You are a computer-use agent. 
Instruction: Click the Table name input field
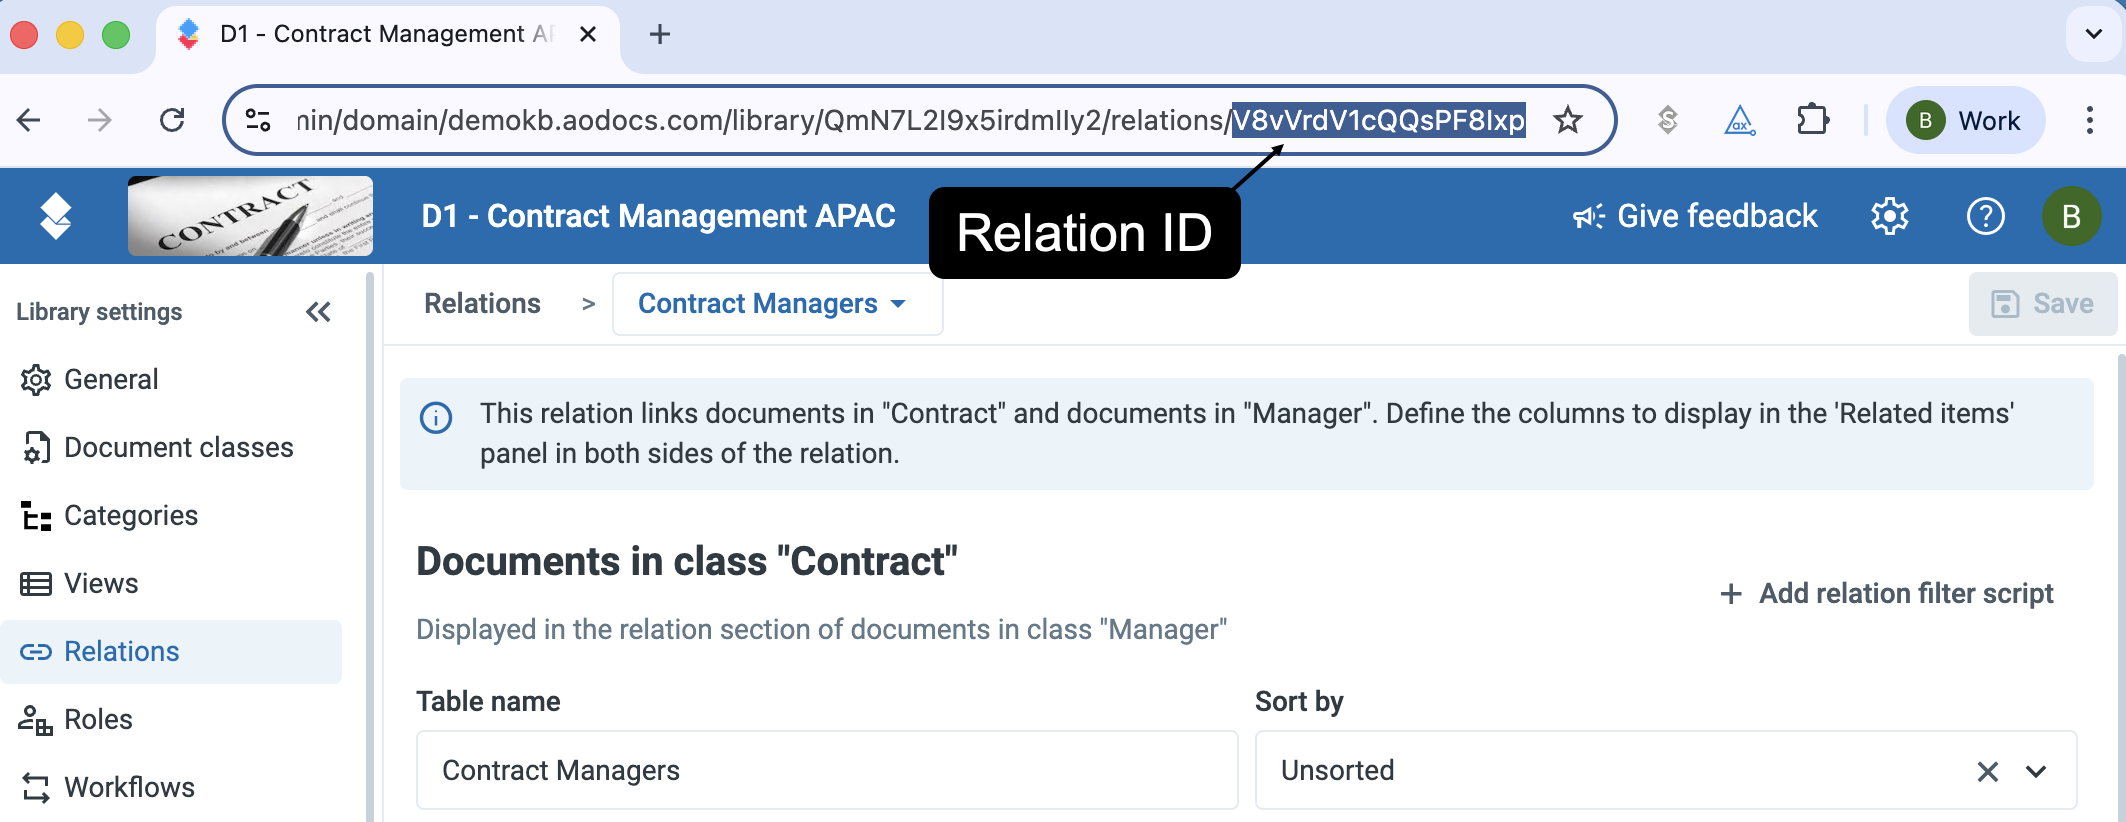827,770
